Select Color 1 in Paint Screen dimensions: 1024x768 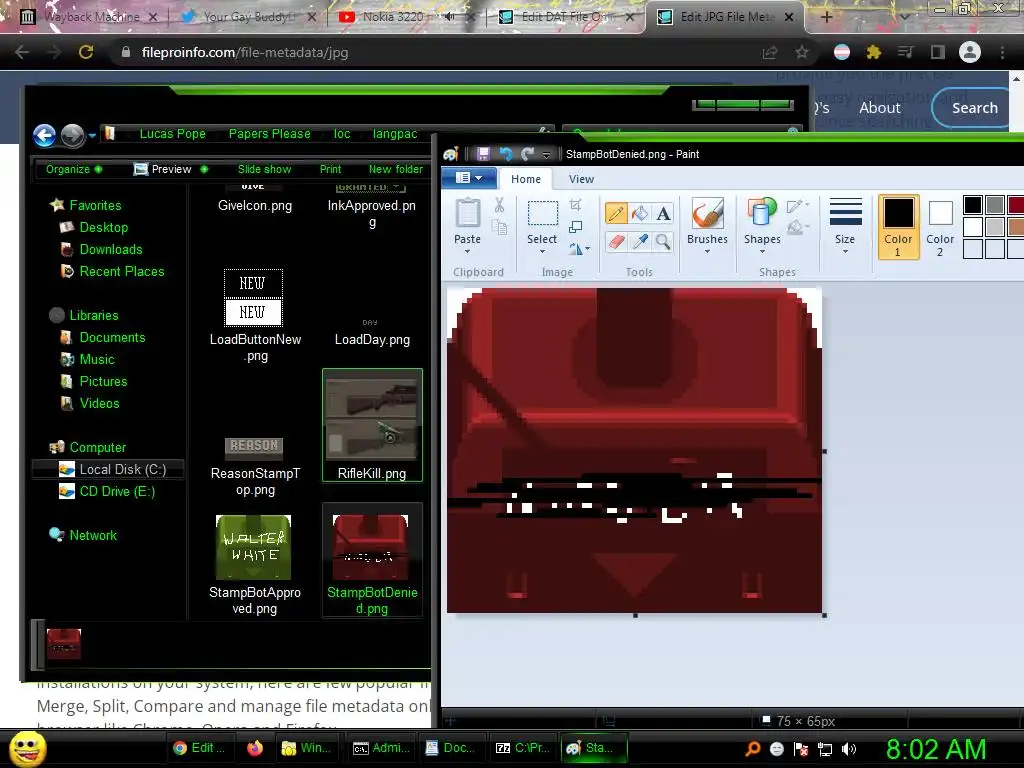pos(898,227)
